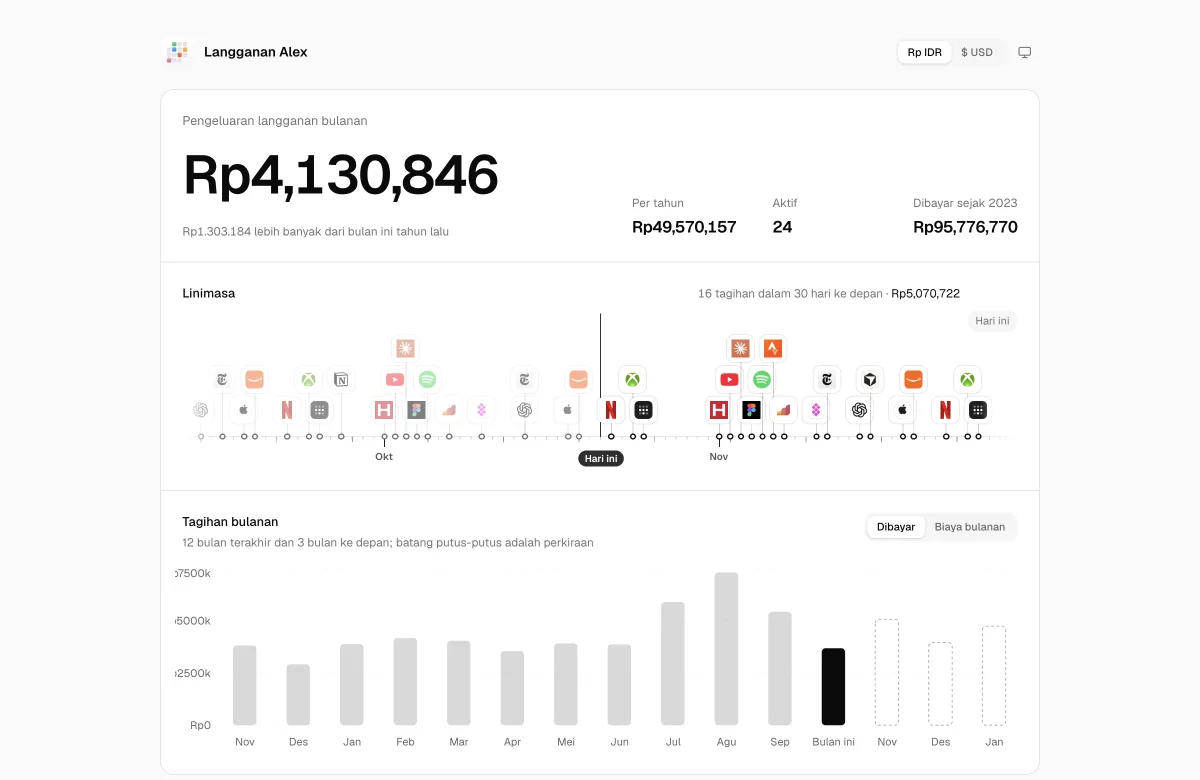The width and height of the screenshot is (1200, 780).
Task: Click the faded Figma icon in October
Action: (x=417, y=410)
